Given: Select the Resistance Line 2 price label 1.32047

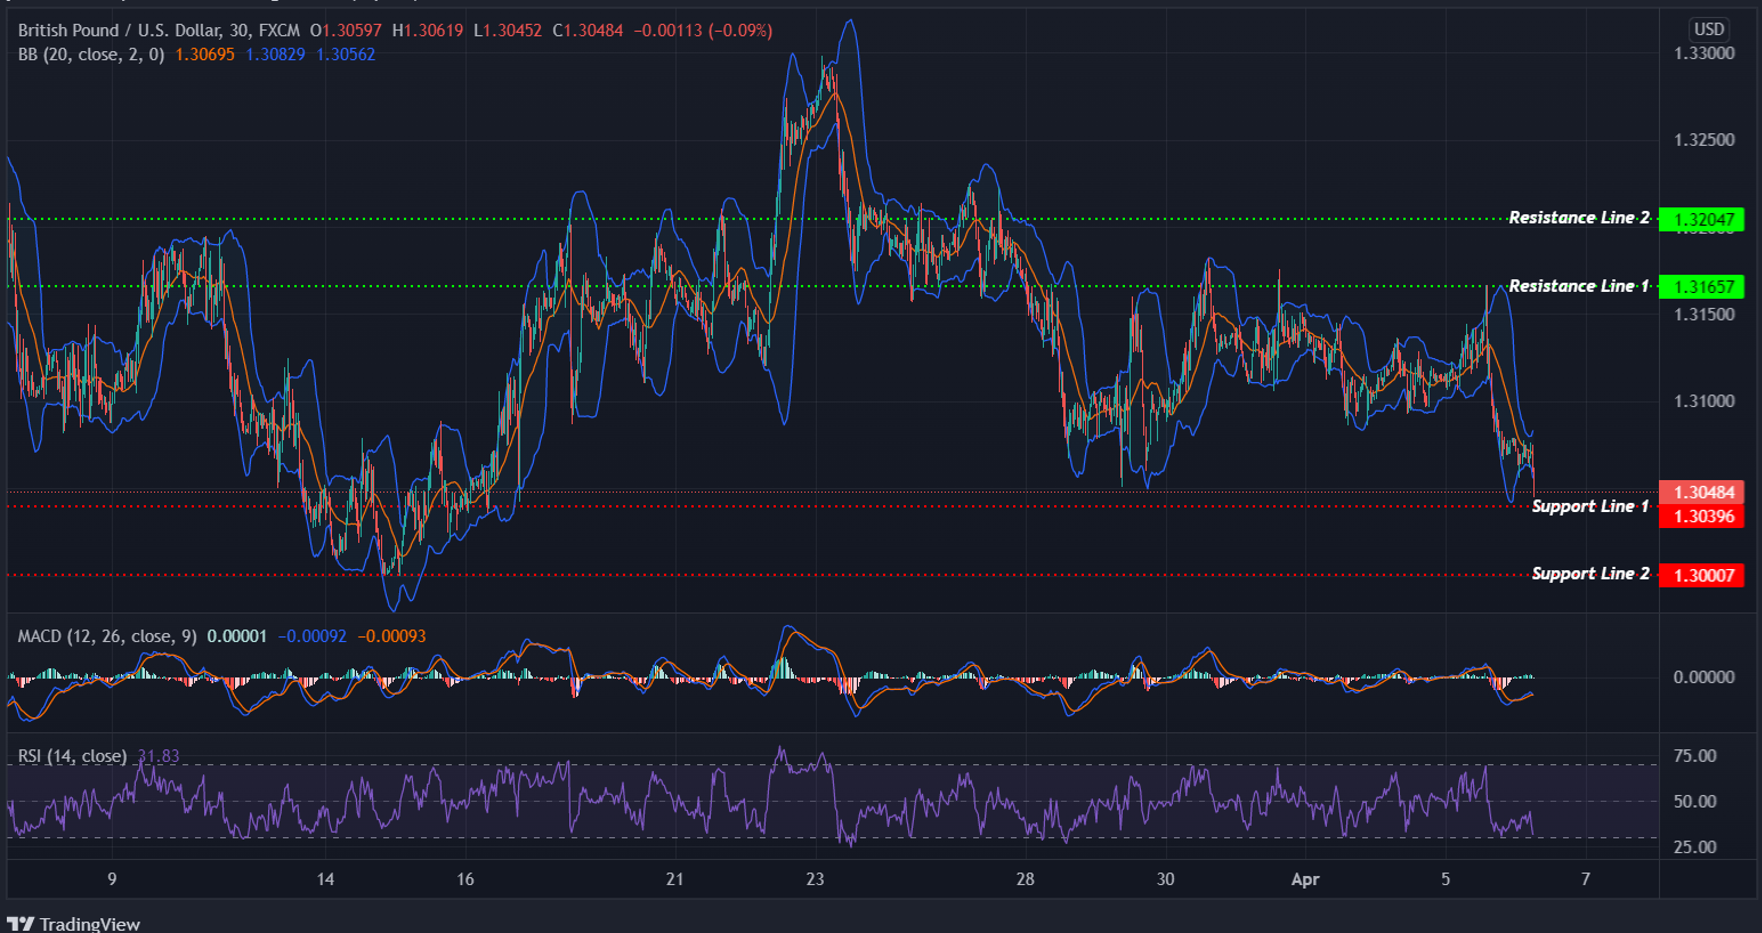Looking at the screenshot, I should (1700, 217).
